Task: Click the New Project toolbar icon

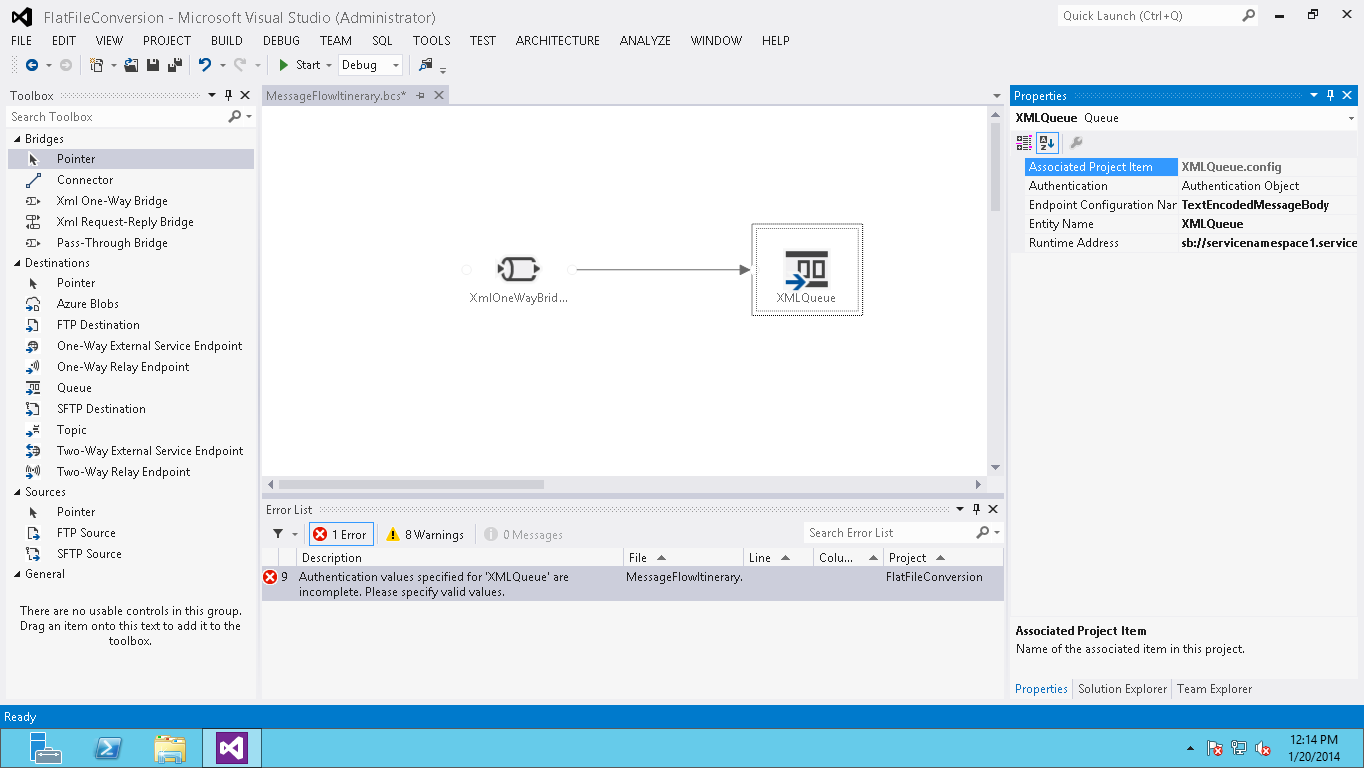Action: (97, 65)
